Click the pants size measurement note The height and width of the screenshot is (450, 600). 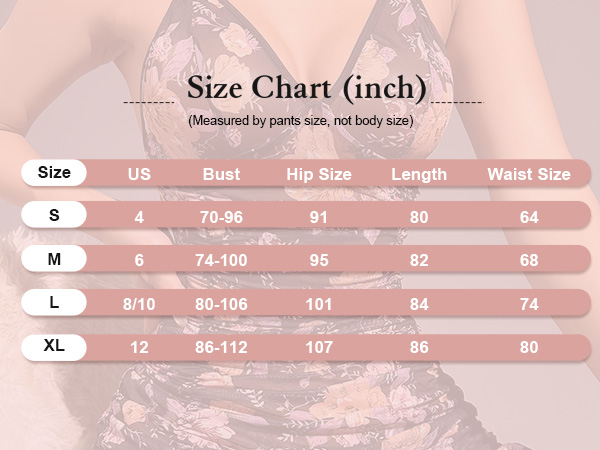point(301,121)
